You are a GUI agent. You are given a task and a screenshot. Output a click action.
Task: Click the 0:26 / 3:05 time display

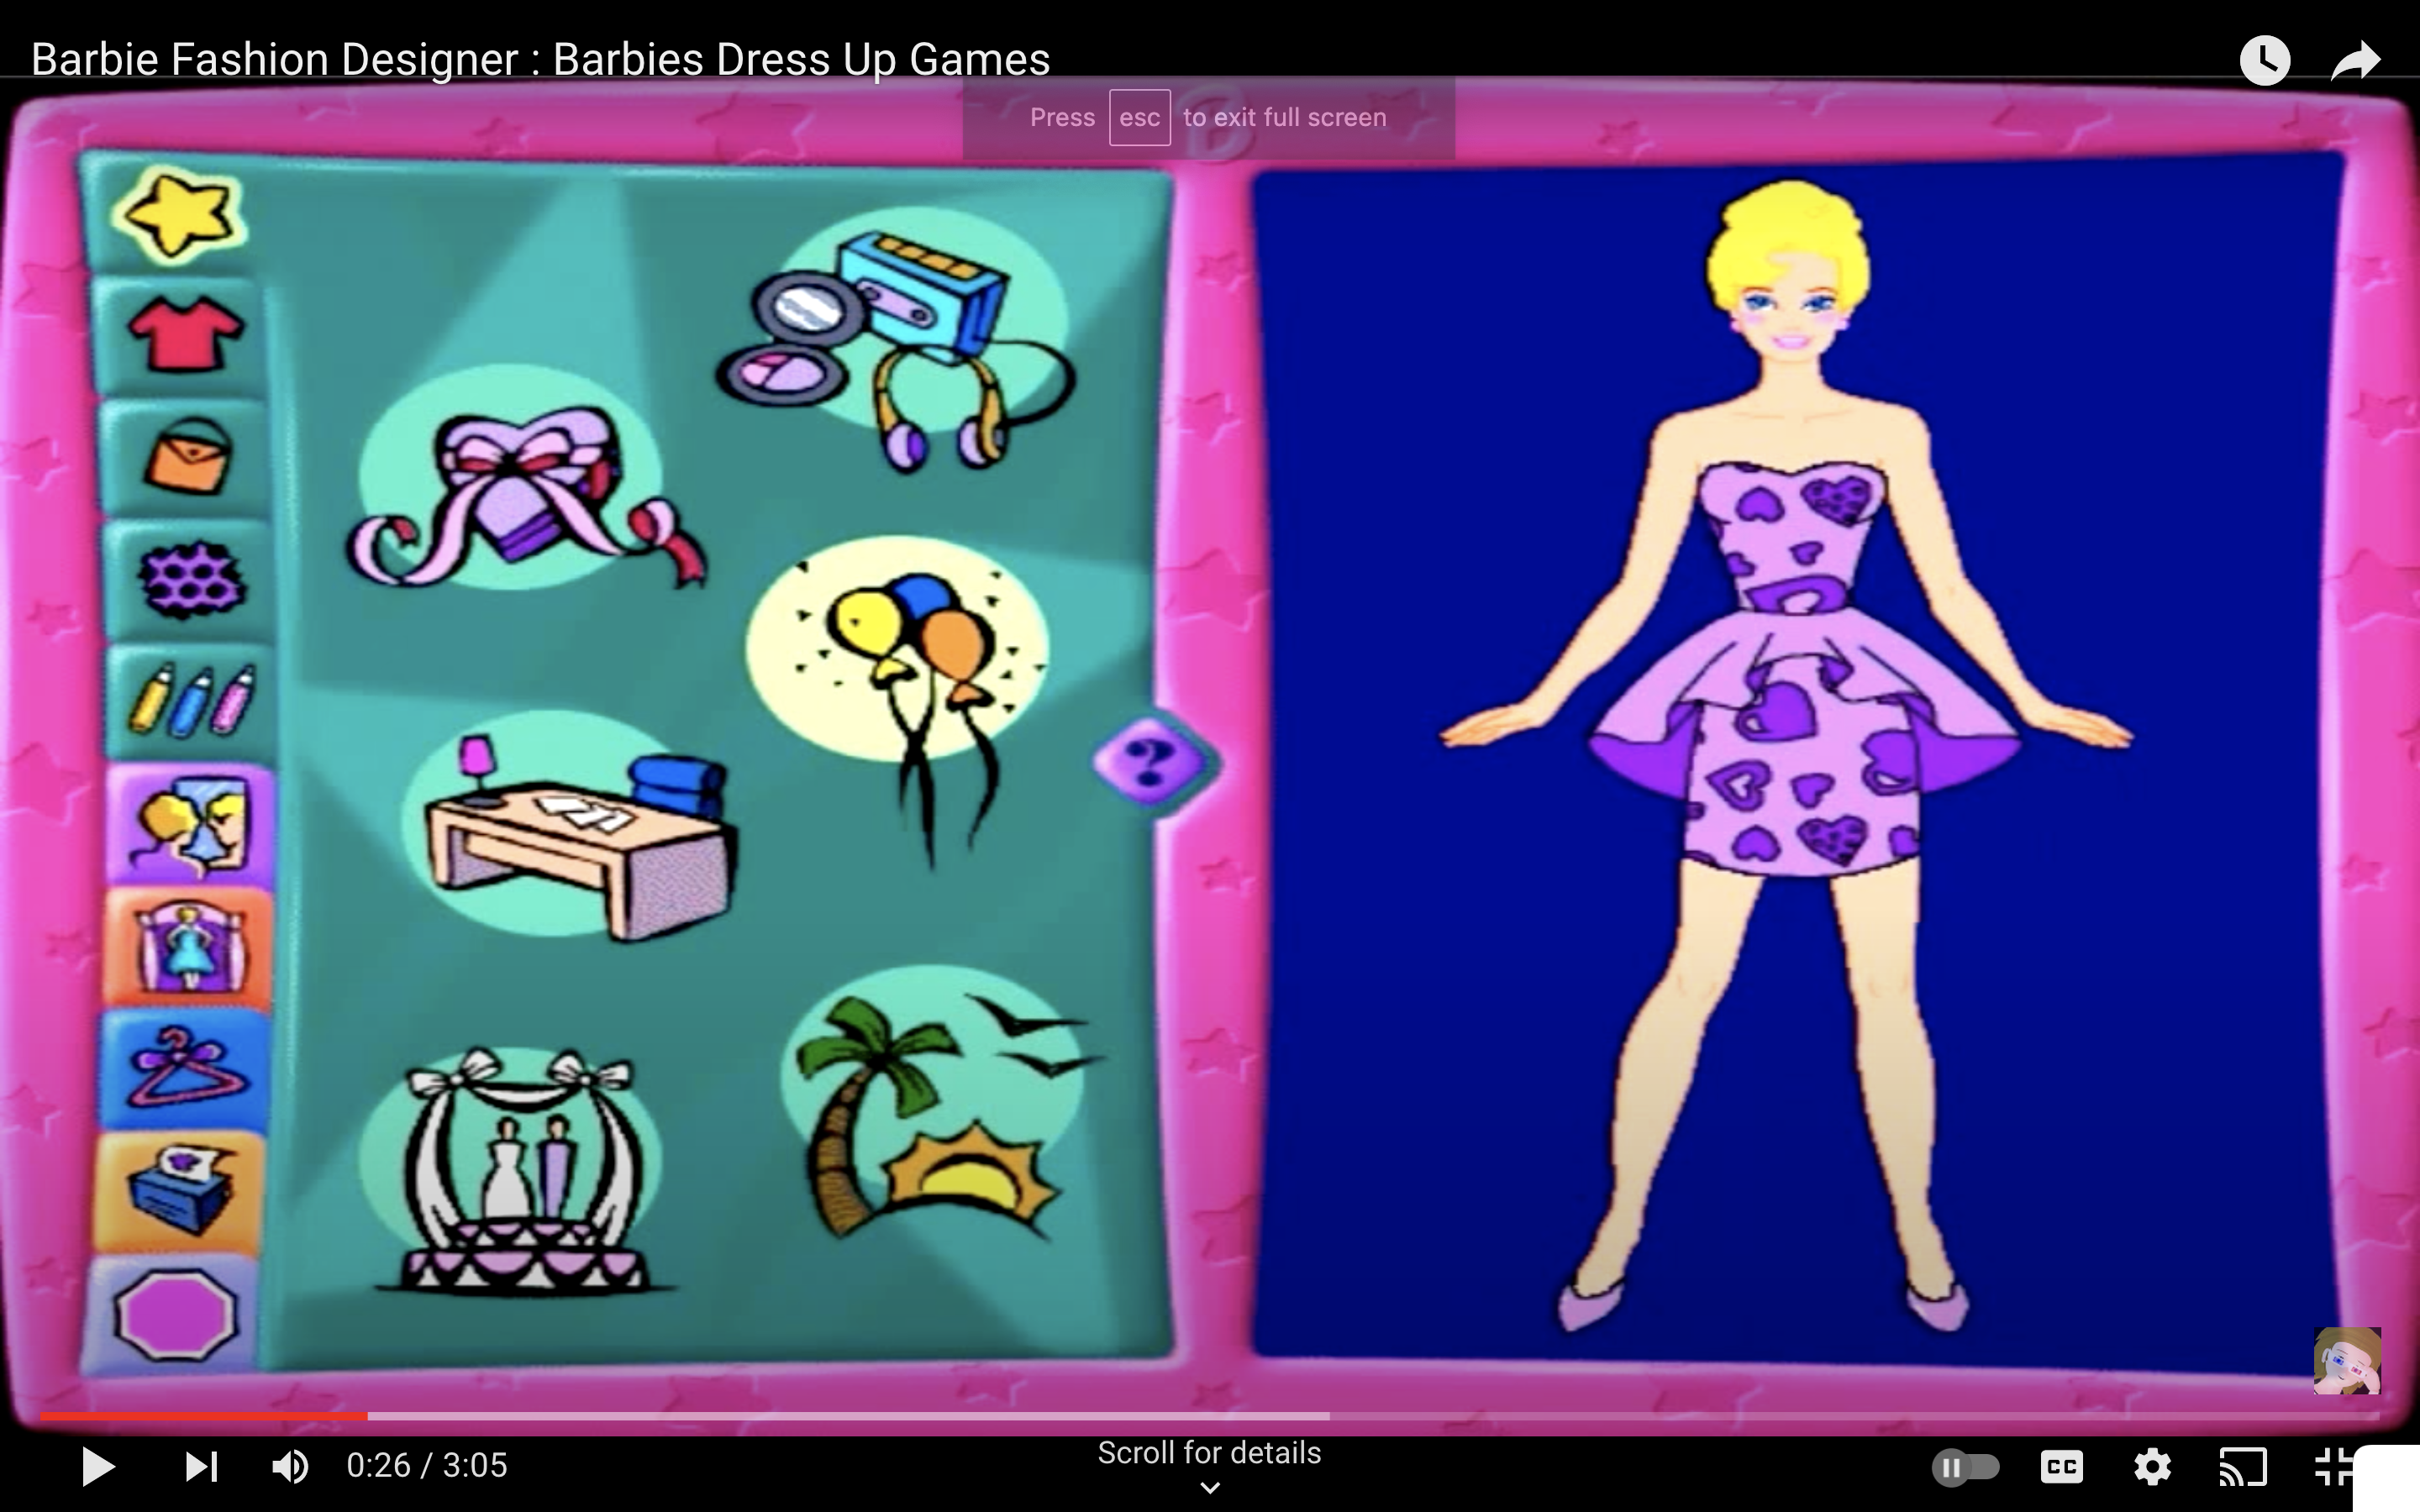[427, 1466]
